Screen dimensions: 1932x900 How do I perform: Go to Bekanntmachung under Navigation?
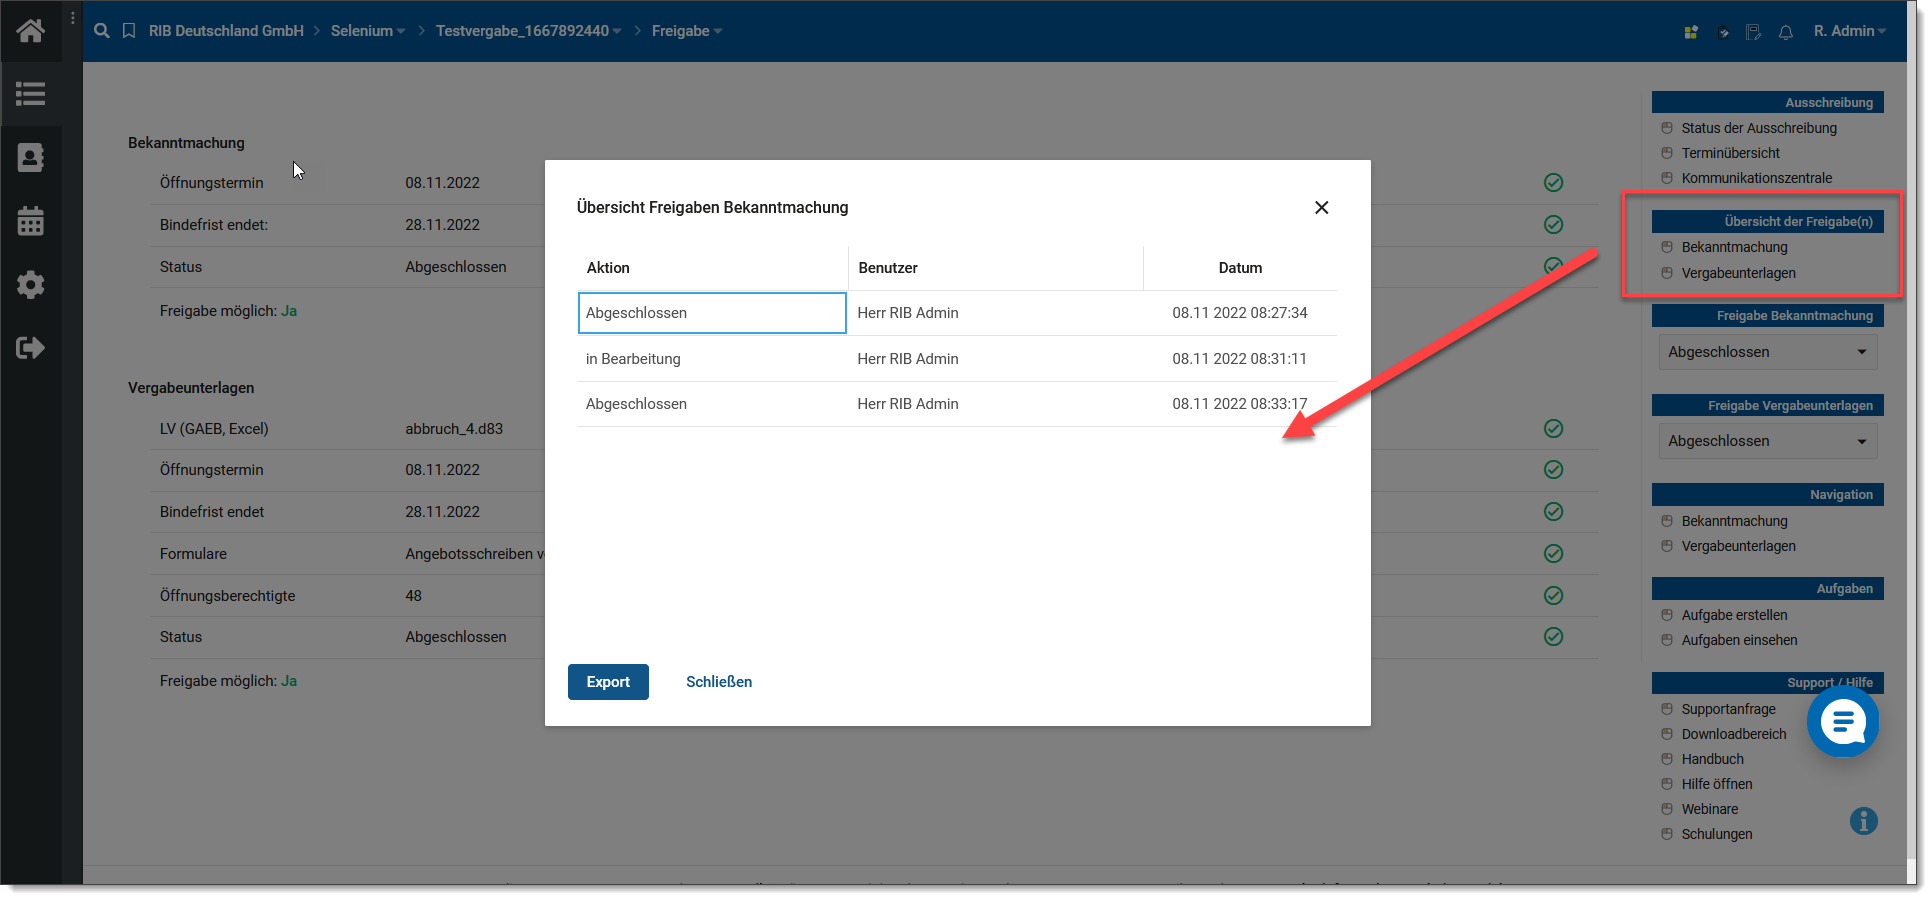click(x=1735, y=521)
